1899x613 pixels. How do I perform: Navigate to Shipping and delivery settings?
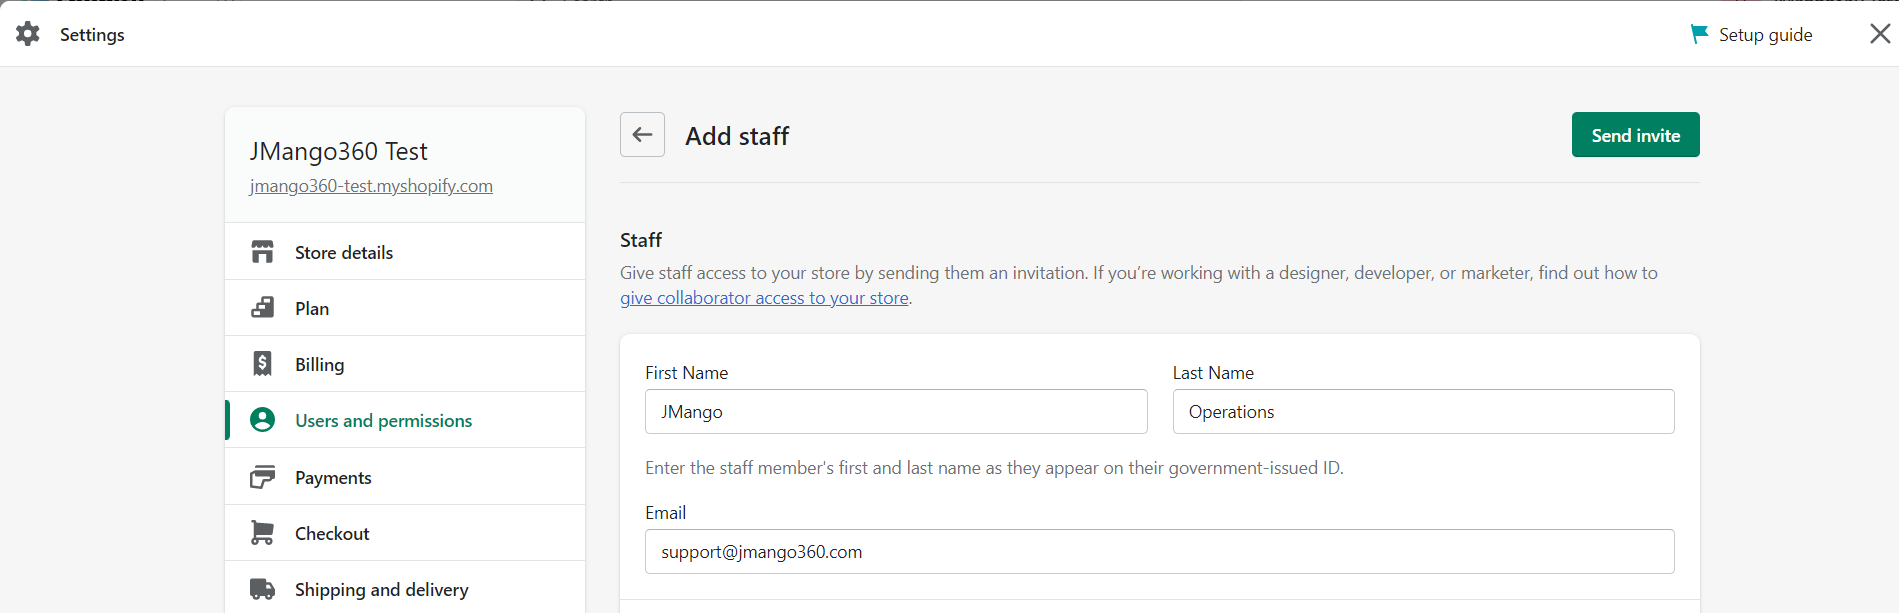pos(381,590)
